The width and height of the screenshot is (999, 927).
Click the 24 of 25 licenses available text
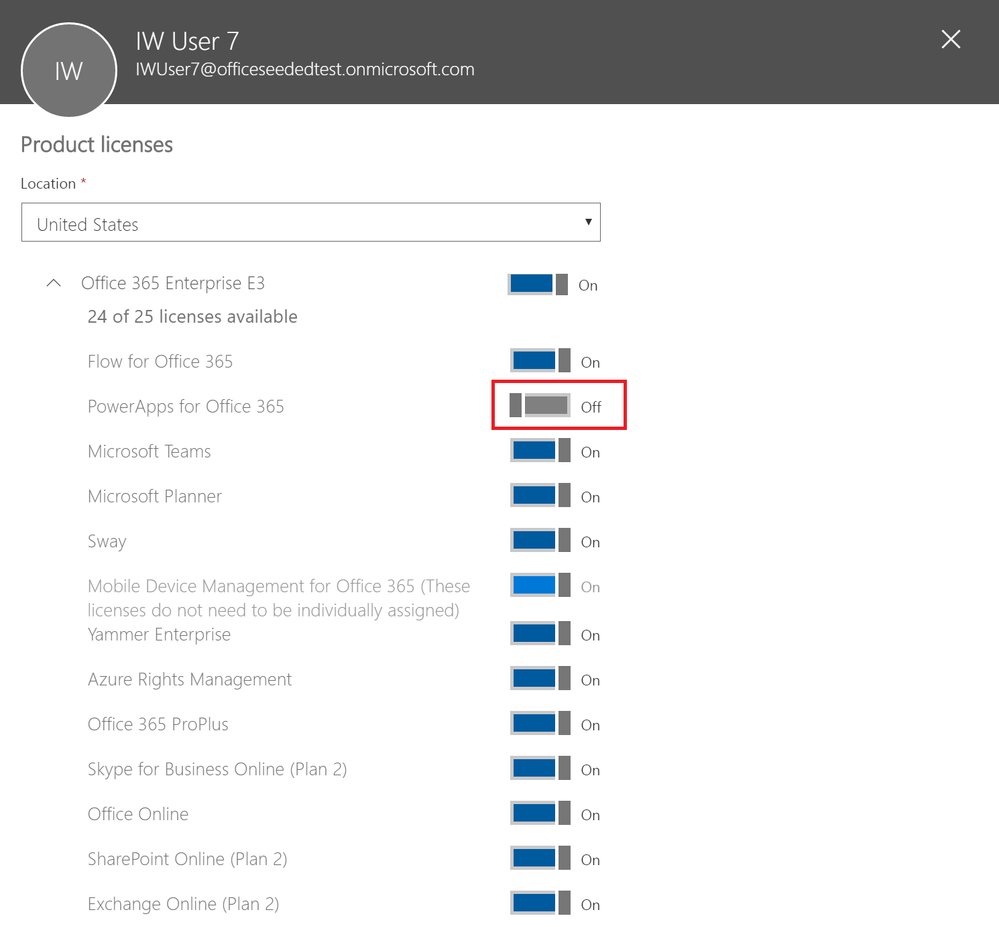coord(192,317)
